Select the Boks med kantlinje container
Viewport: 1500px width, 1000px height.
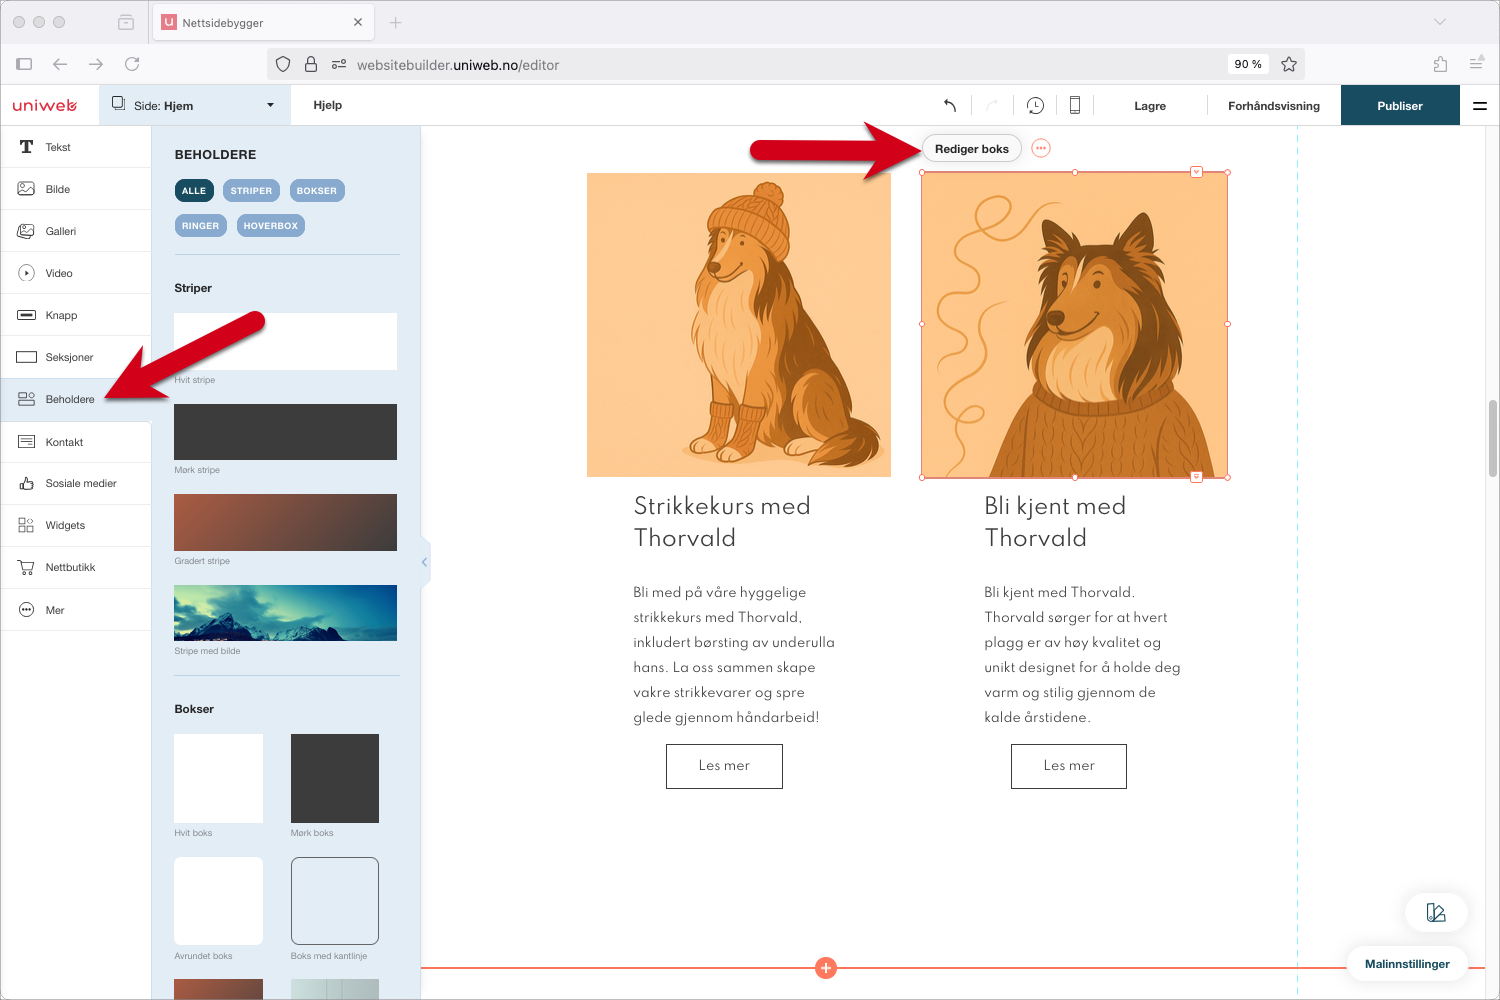pyautogui.click(x=335, y=901)
